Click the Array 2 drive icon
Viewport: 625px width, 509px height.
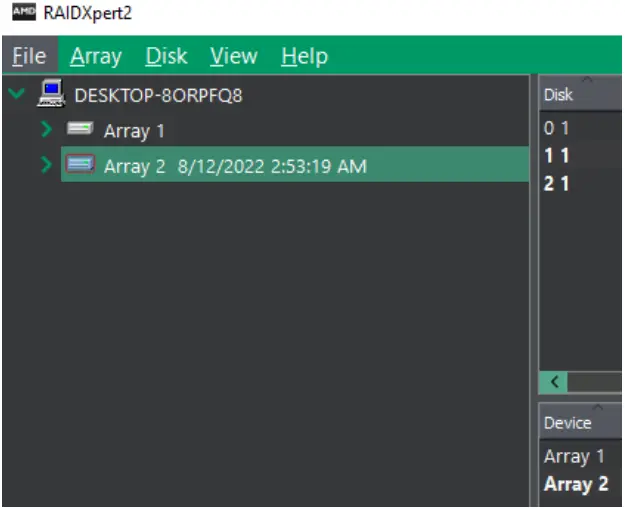(80, 164)
